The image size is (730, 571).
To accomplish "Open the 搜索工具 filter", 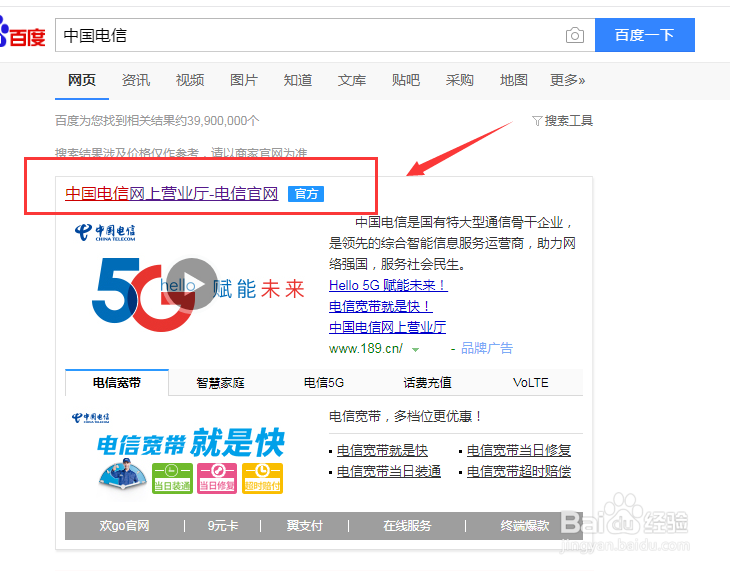I will pos(562,121).
